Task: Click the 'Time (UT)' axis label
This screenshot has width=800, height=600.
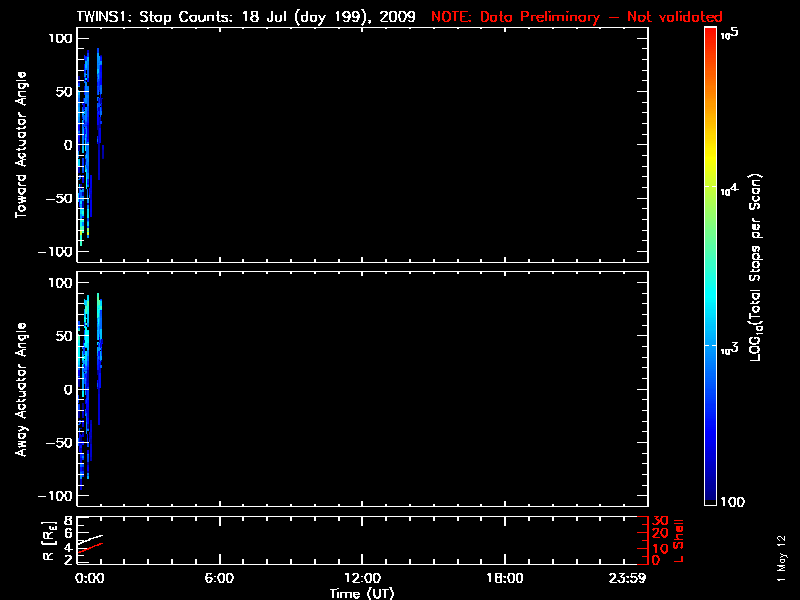Action: pyautogui.click(x=362, y=593)
